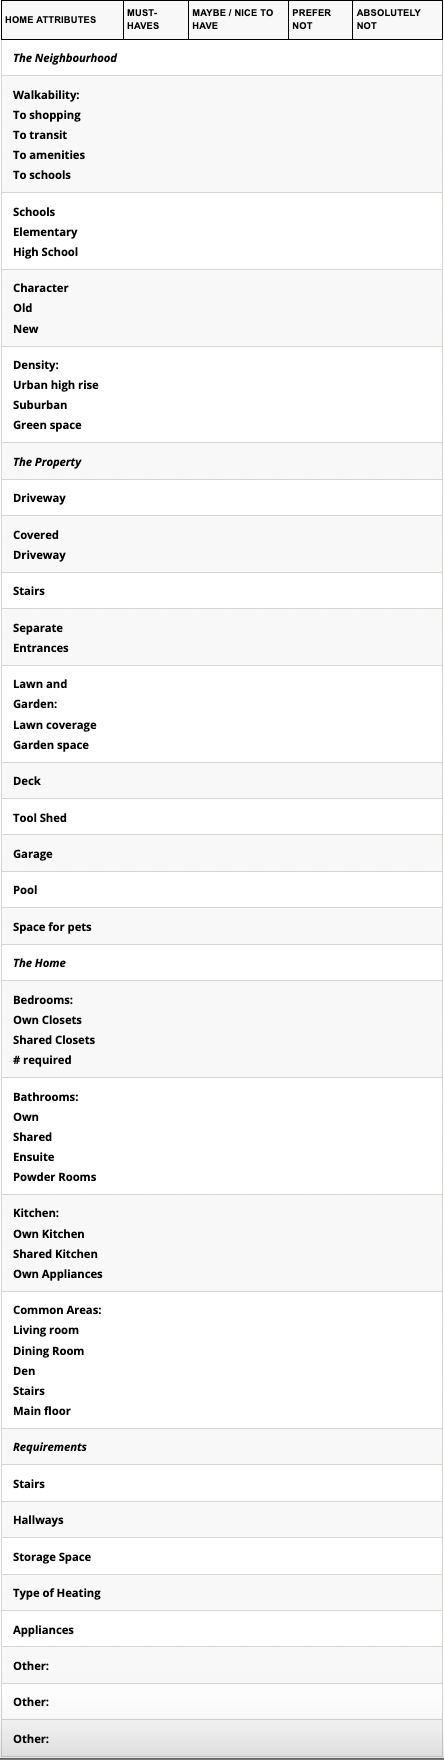
Task: Click the Walkability row
Action: click(x=222, y=134)
